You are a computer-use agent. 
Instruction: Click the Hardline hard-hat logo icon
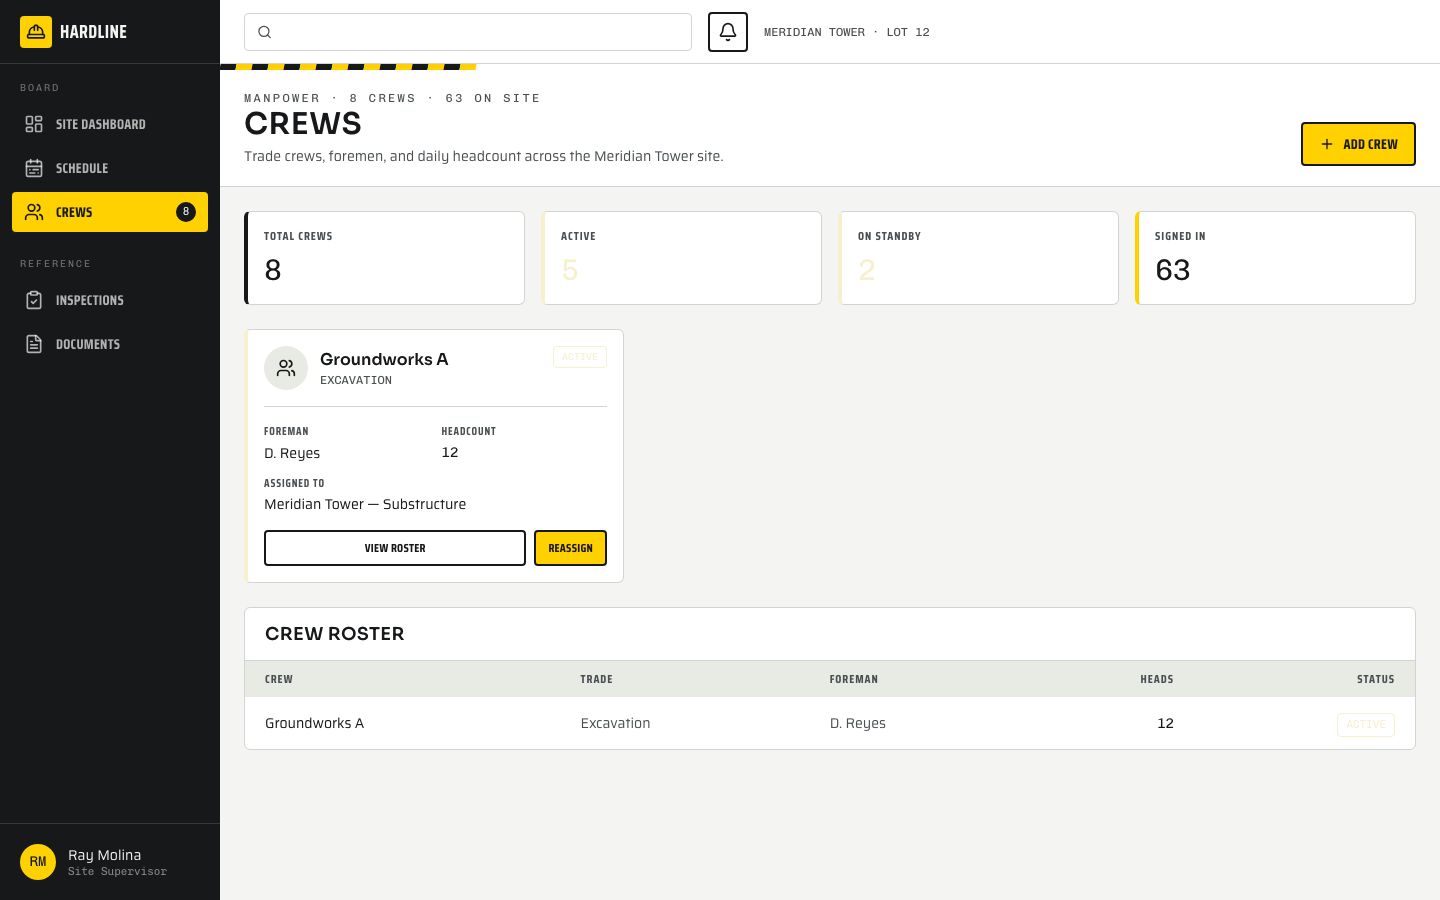pyautogui.click(x=36, y=32)
